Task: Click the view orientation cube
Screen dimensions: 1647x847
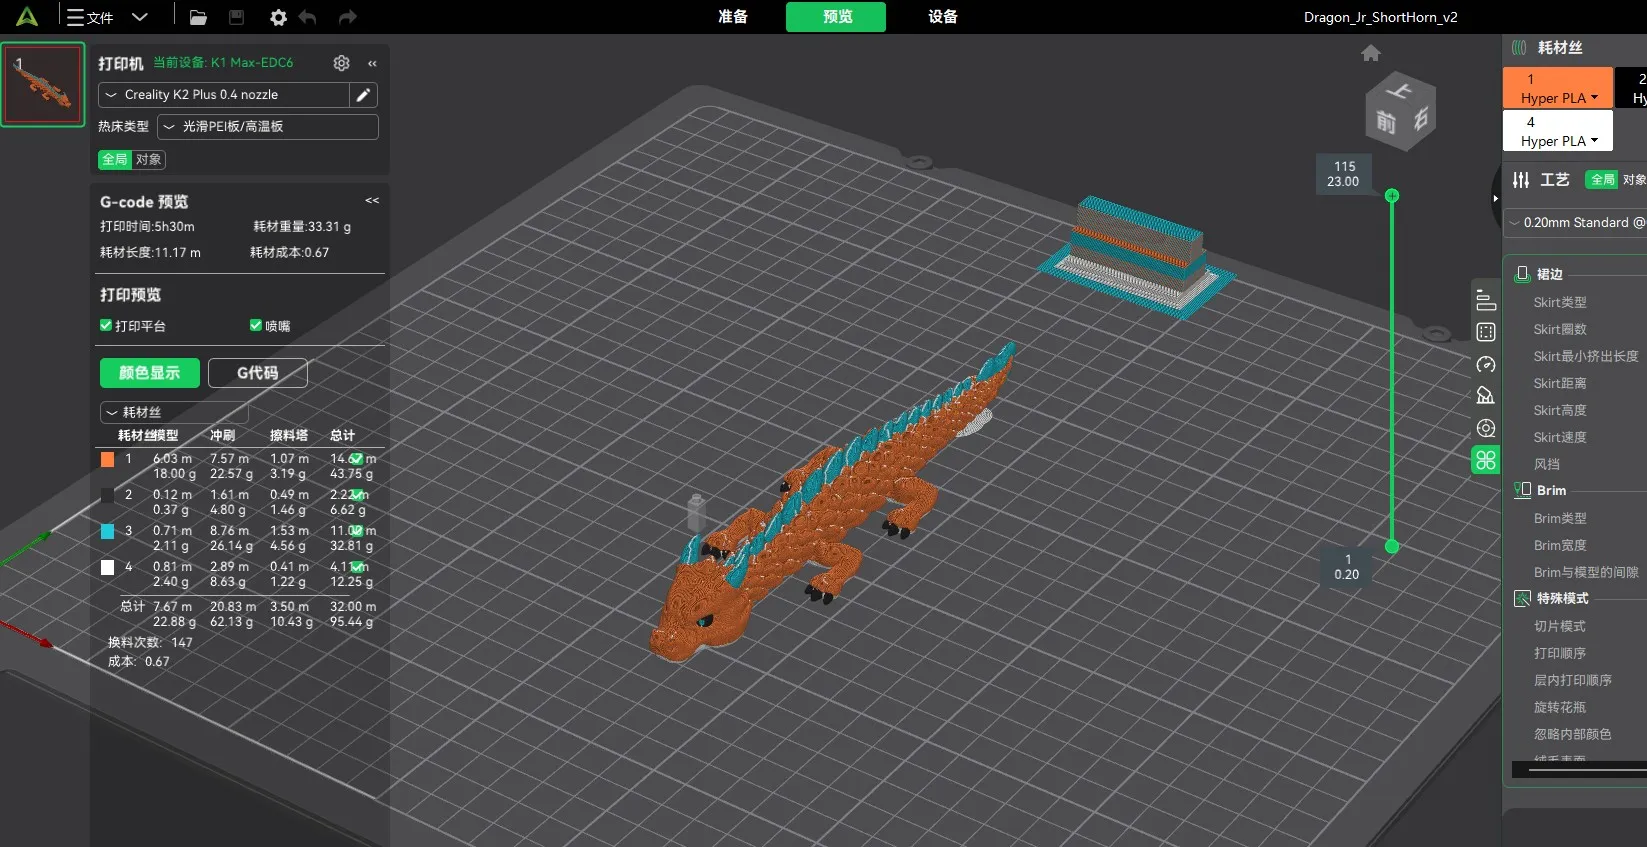Action: pyautogui.click(x=1400, y=112)
